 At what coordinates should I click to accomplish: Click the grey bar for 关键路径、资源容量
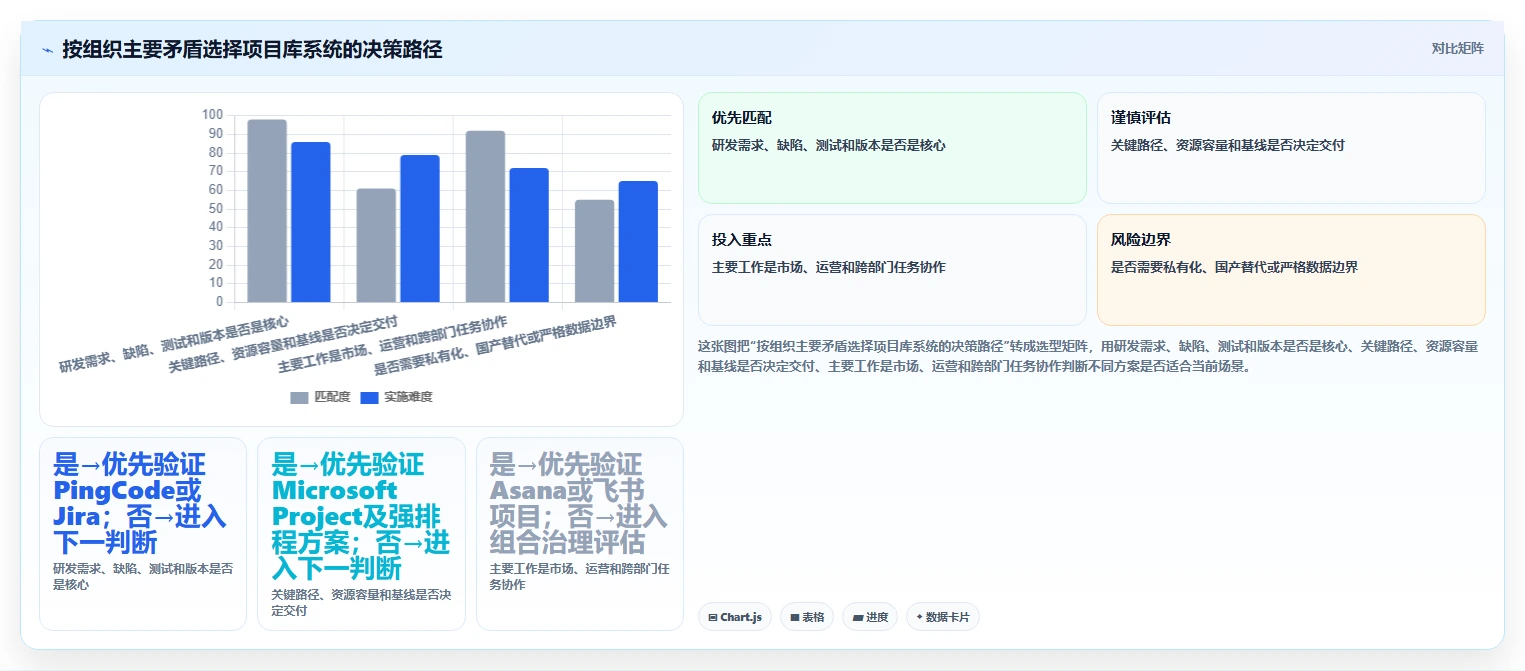pos(376,245)
